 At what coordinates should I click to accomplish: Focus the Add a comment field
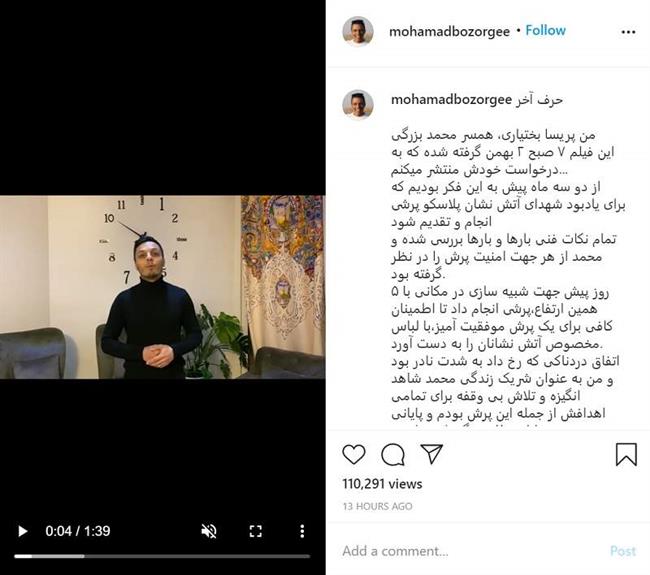click(468, 551)
